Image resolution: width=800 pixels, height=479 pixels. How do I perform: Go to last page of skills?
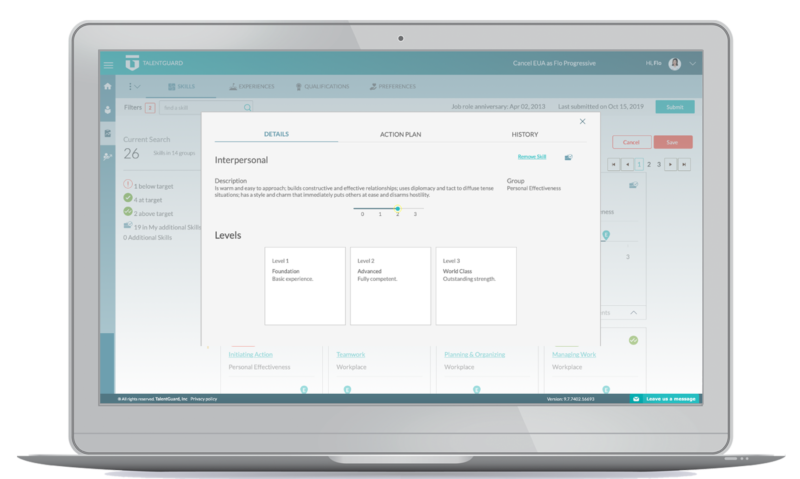[x=684, y=164]
